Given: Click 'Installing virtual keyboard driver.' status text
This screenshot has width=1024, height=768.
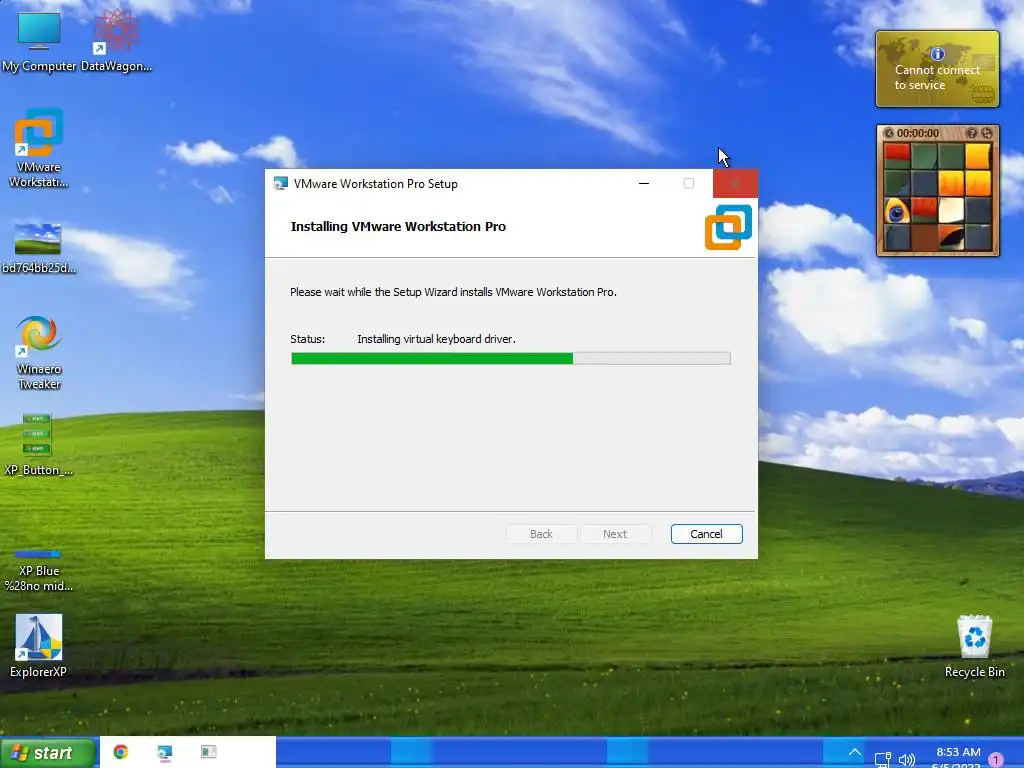Looking at the screenshot, I should point(436,339).
